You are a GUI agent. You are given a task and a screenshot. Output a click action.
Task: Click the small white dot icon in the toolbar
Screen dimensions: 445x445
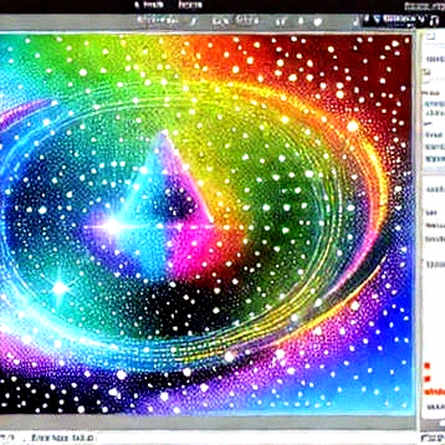pos(301,21)
